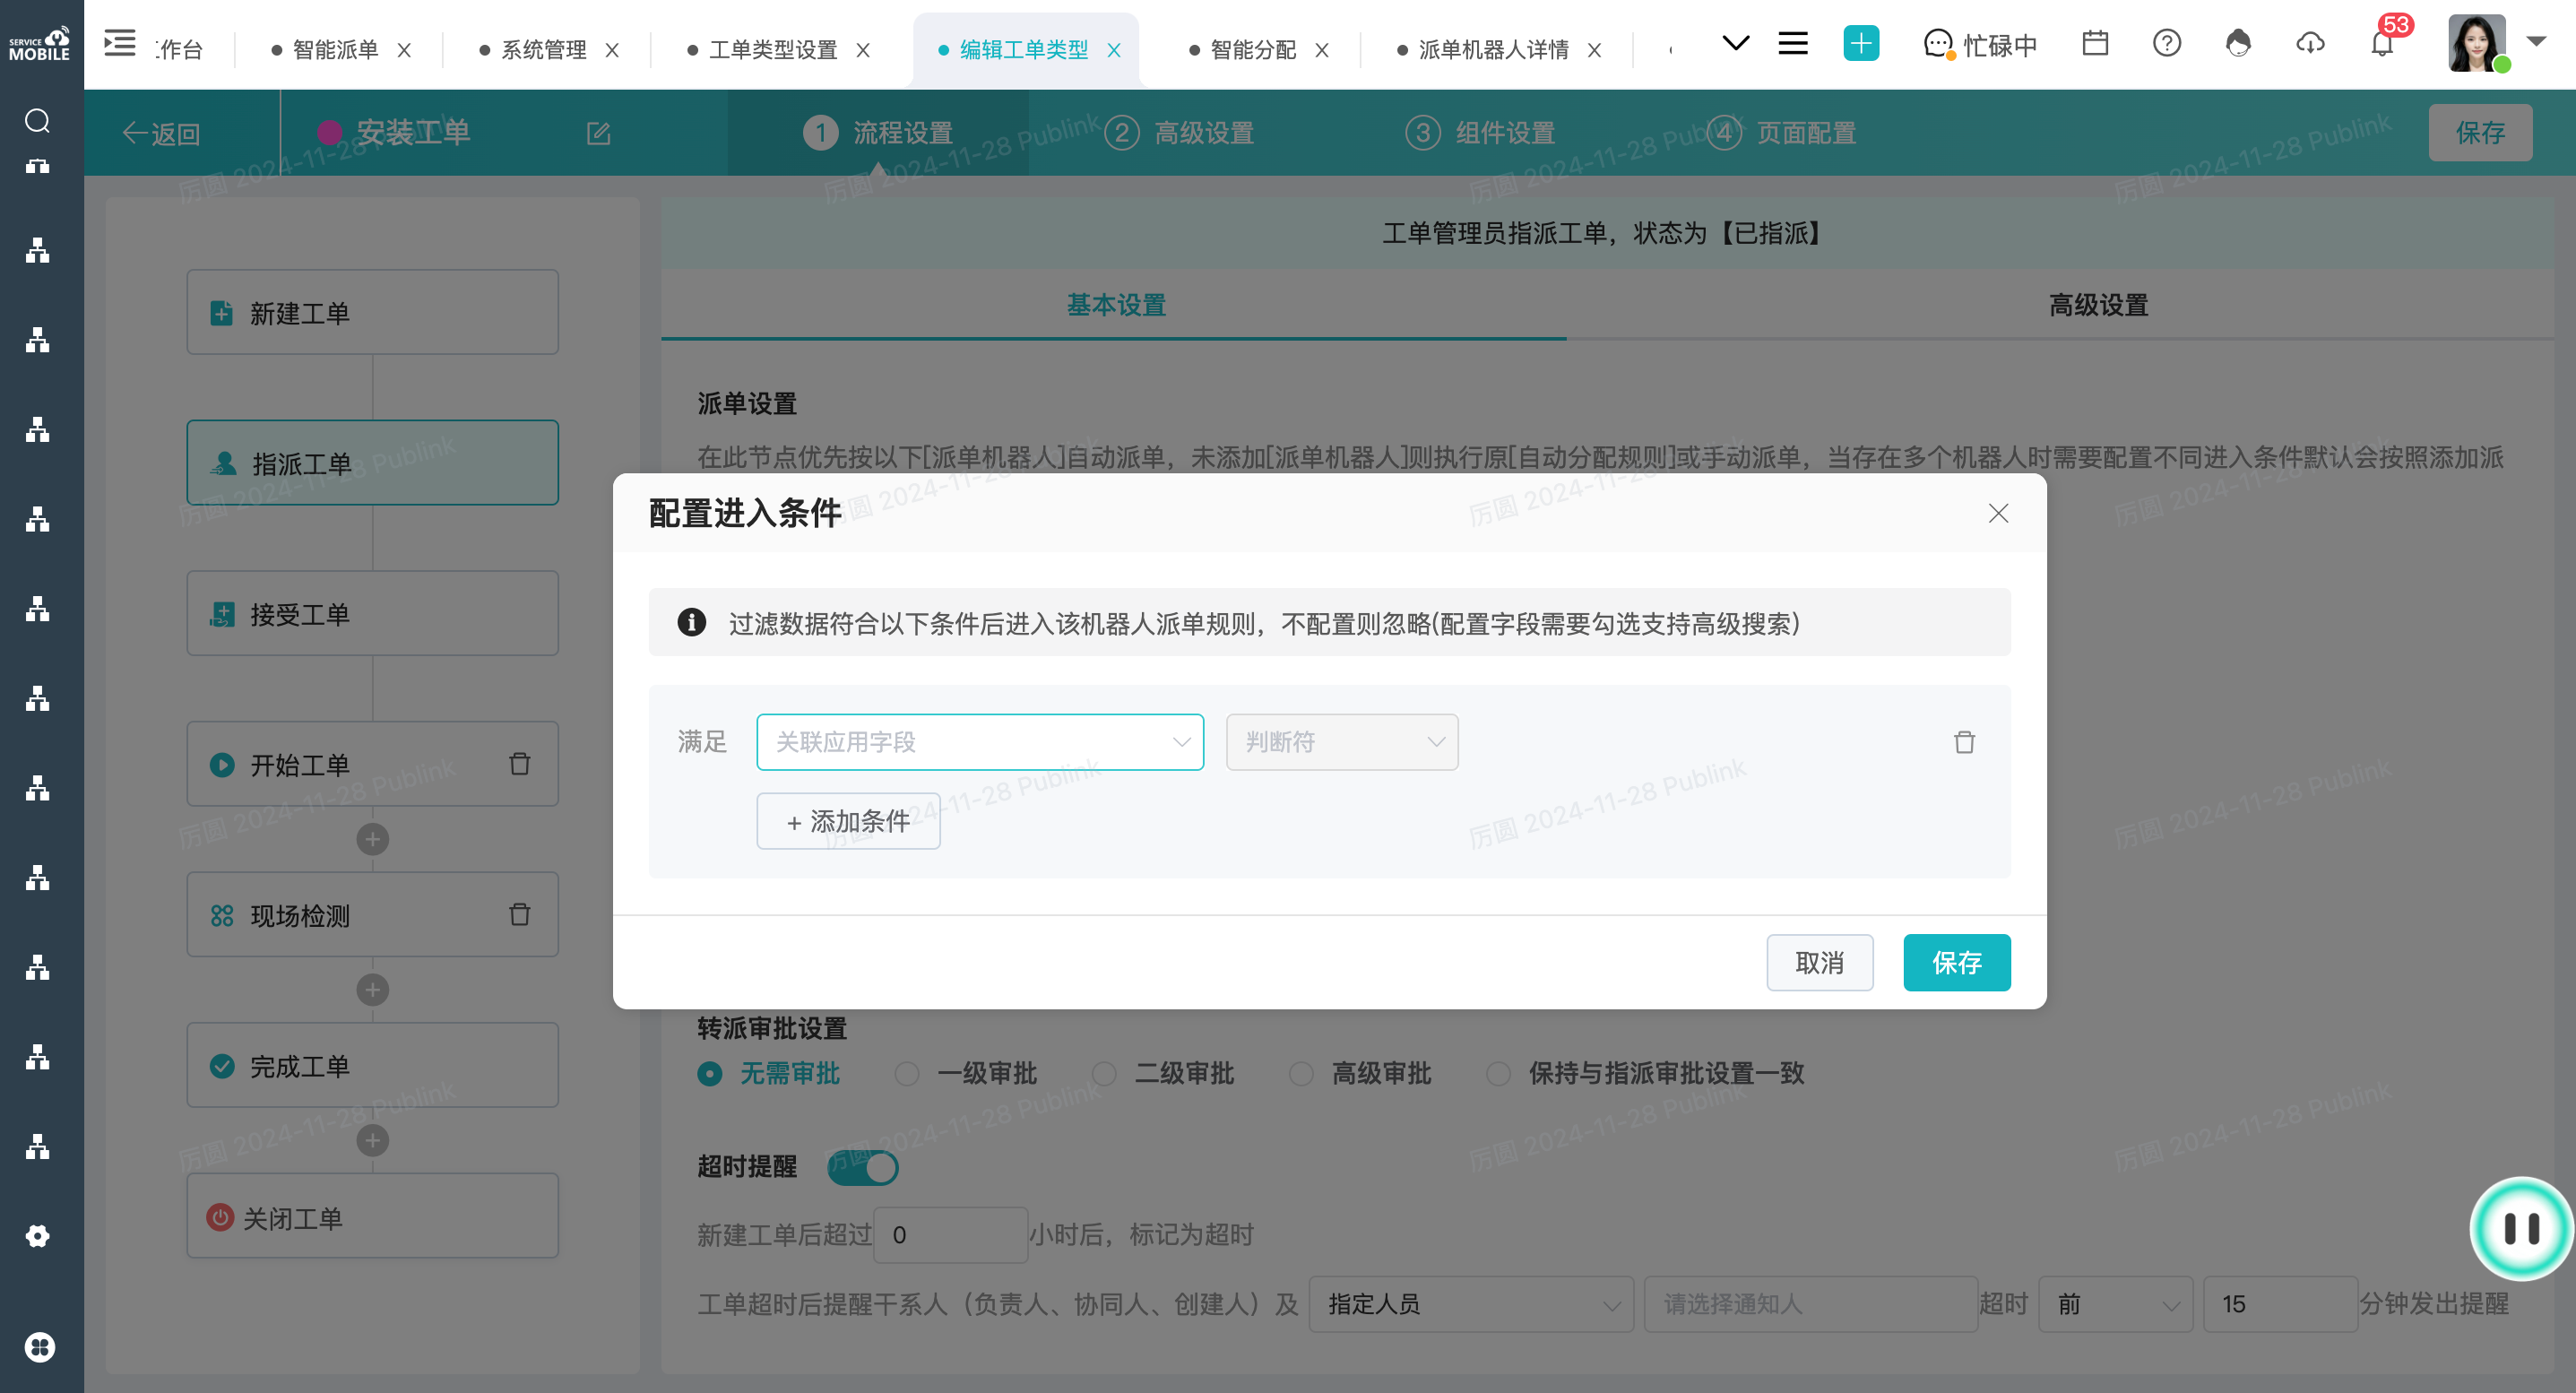
Task: Close the 派单机器人详情 tab
Action: point(1594,50)
